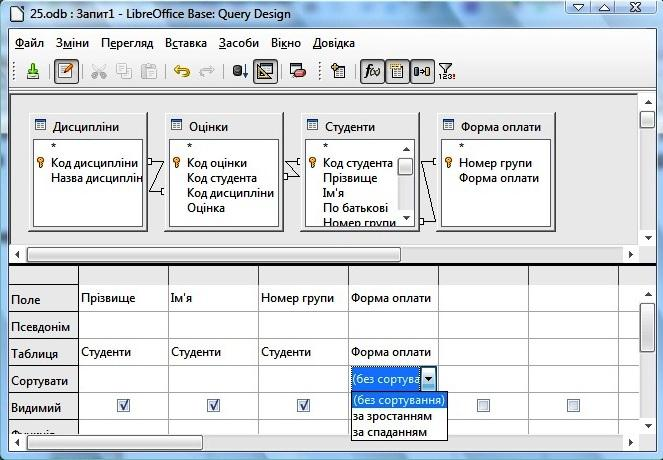Open the Довідка menu
This screenshot has width=663, height=460.
point(334,43)
